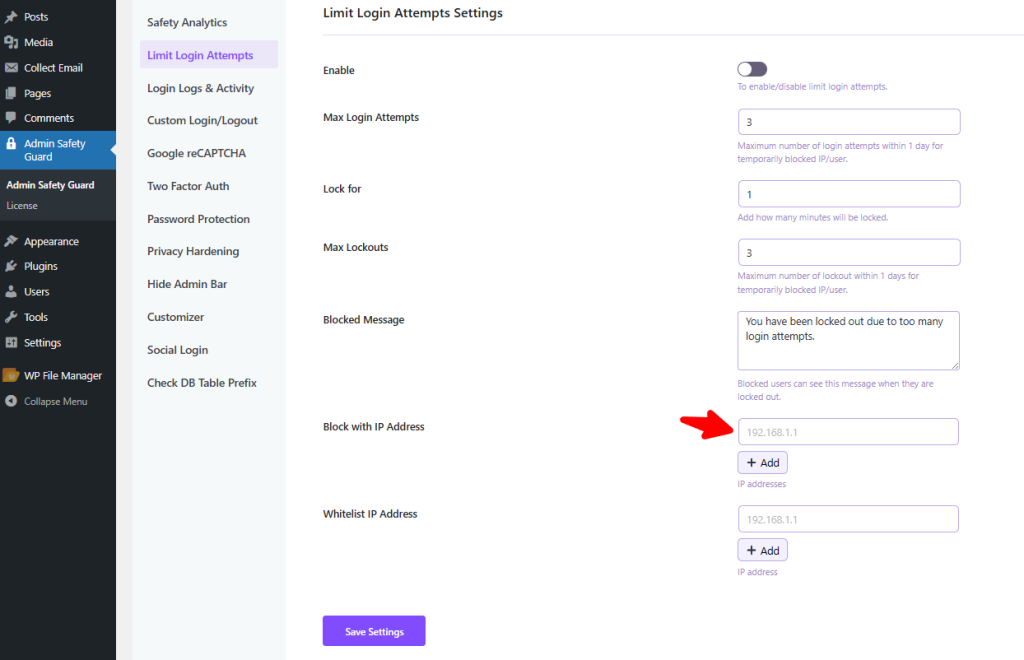Click Add under Whitelist IP Address

[762, 550]
